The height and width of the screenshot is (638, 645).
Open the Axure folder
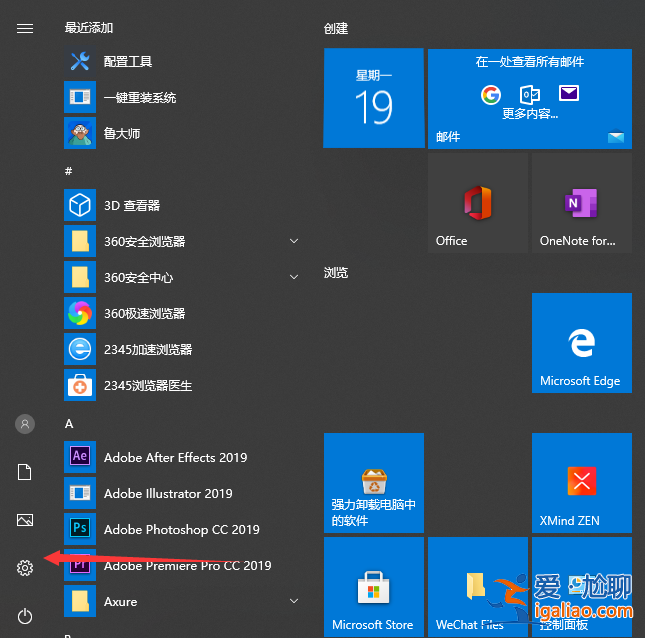[x=183, y=601]
